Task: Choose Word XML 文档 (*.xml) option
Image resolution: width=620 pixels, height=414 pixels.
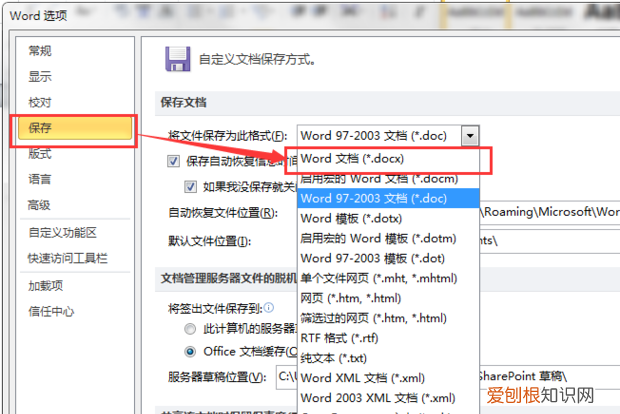Action: (x=388, y=378)
